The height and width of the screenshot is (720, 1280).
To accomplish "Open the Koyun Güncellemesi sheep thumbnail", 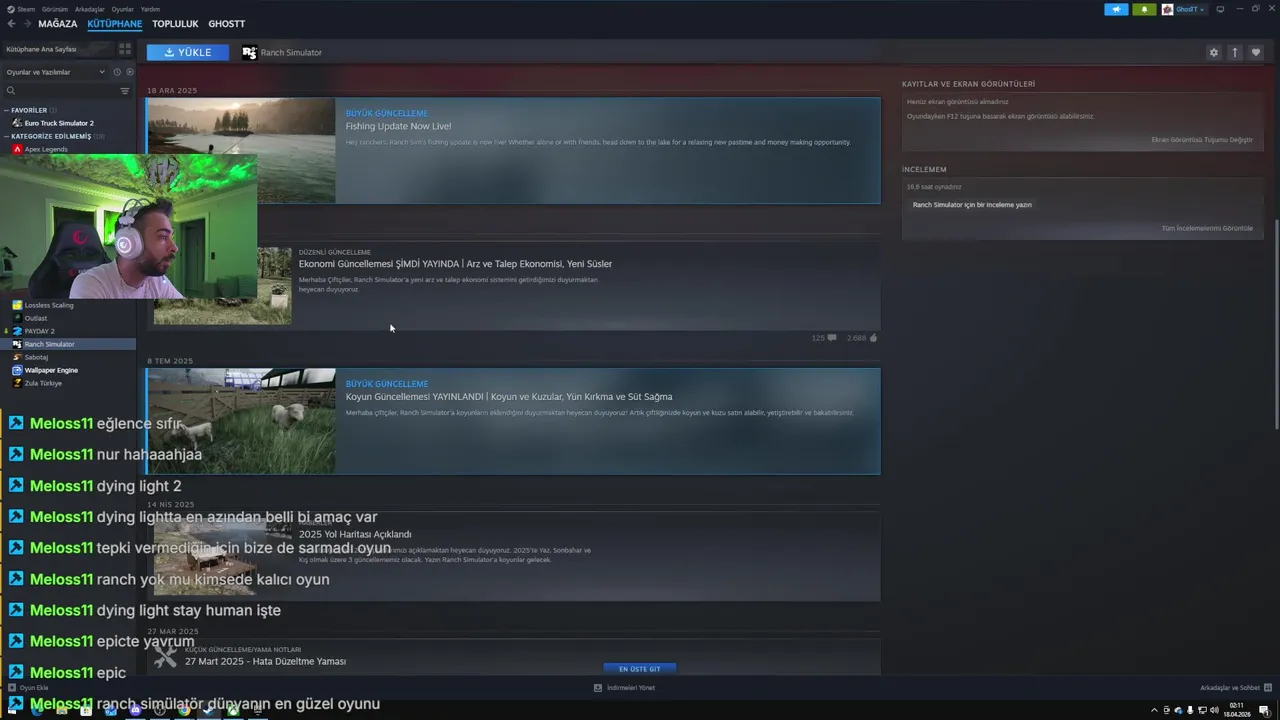I will click(x=241, y=421).
